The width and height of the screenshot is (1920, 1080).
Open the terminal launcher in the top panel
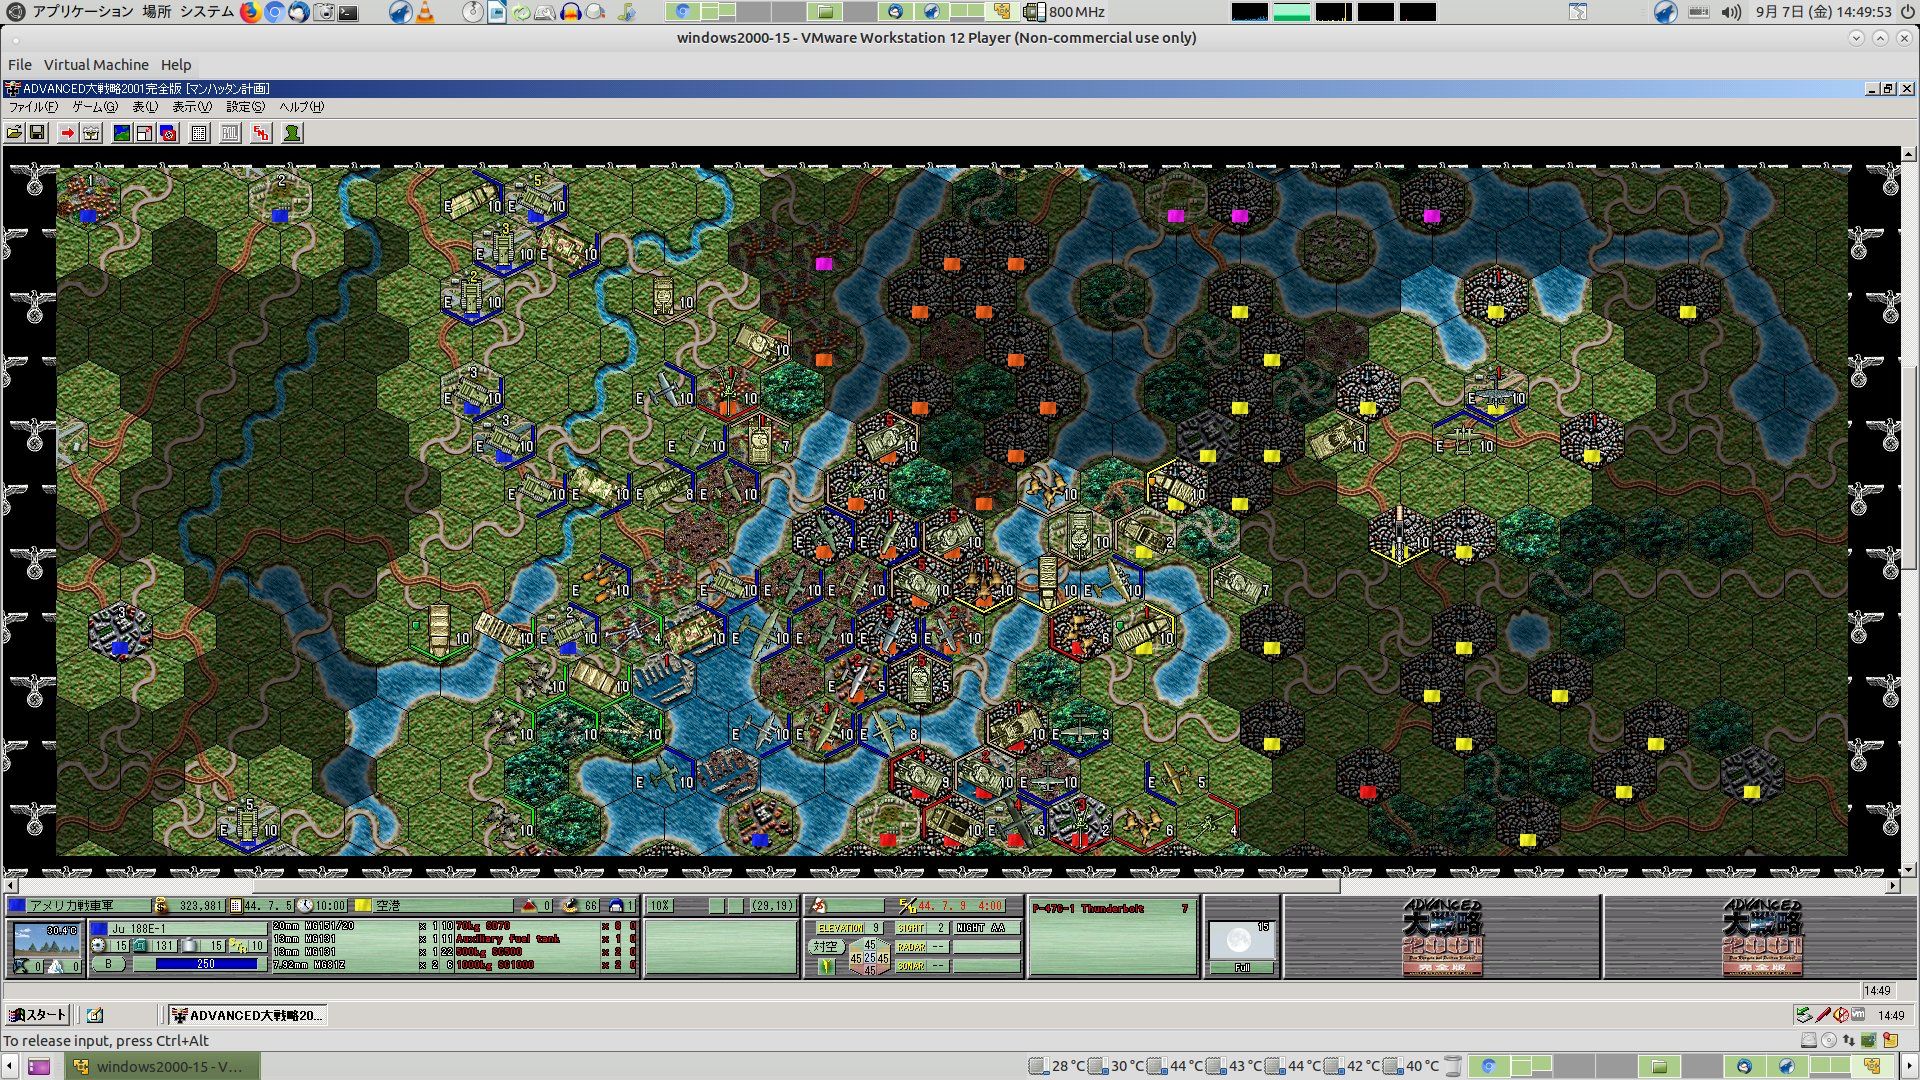[348, 12]
